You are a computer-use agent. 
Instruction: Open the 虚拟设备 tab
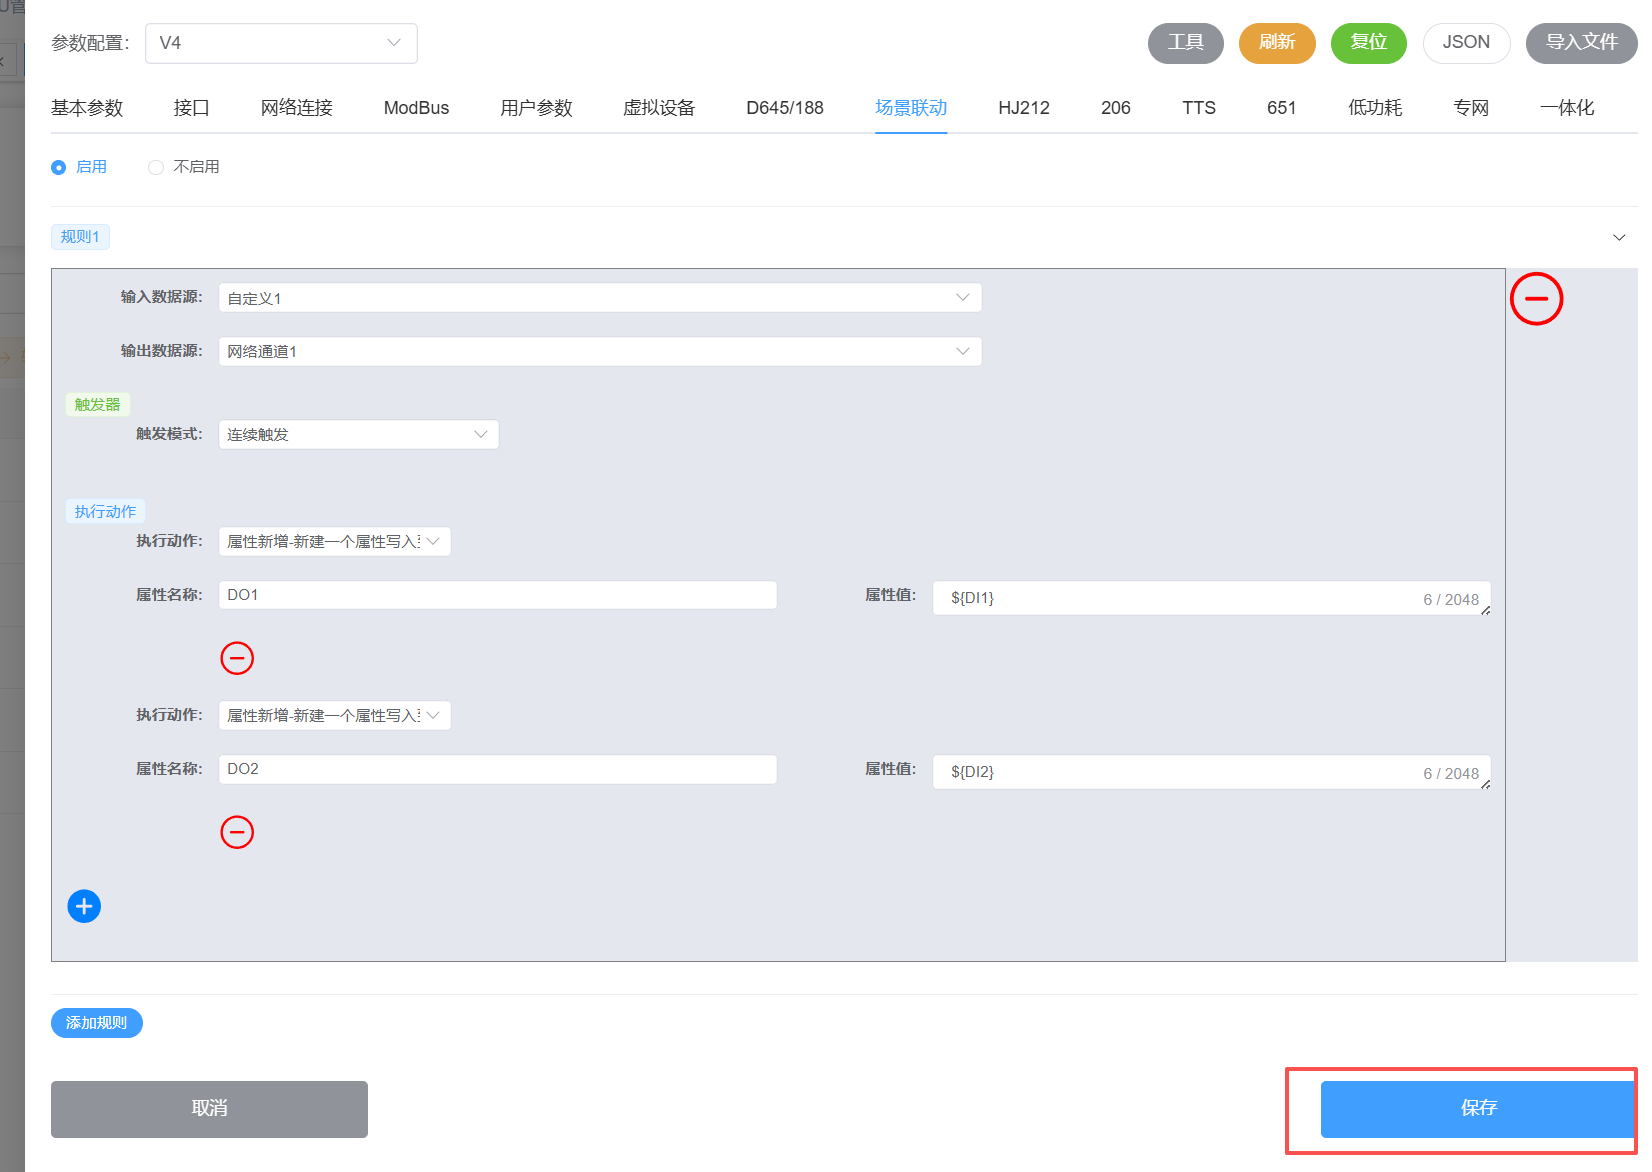[658, 108]
